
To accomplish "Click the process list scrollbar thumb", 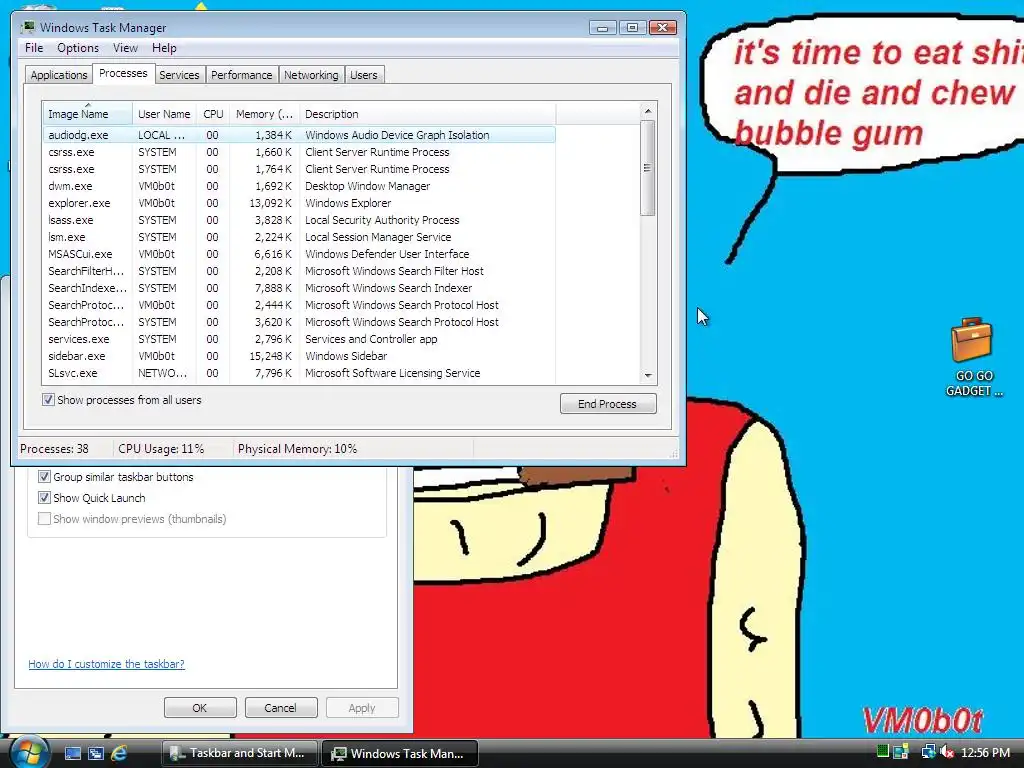I will (x=648, y=168).
